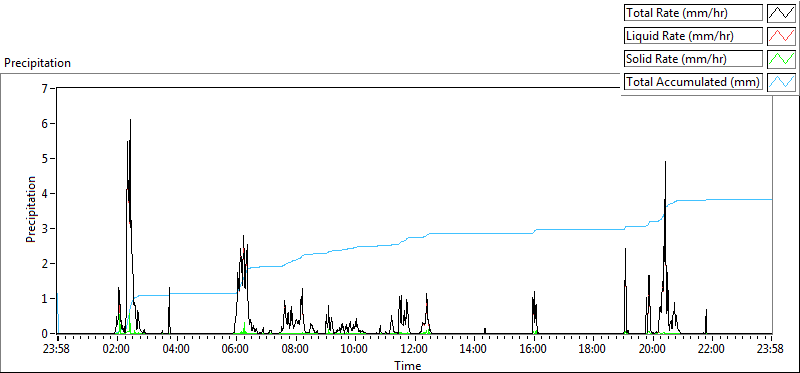Image resolution: width=800 pixels, height=373 pixels.
Task: Click the Liquid Rate red line icon
Action: (782, 36)
